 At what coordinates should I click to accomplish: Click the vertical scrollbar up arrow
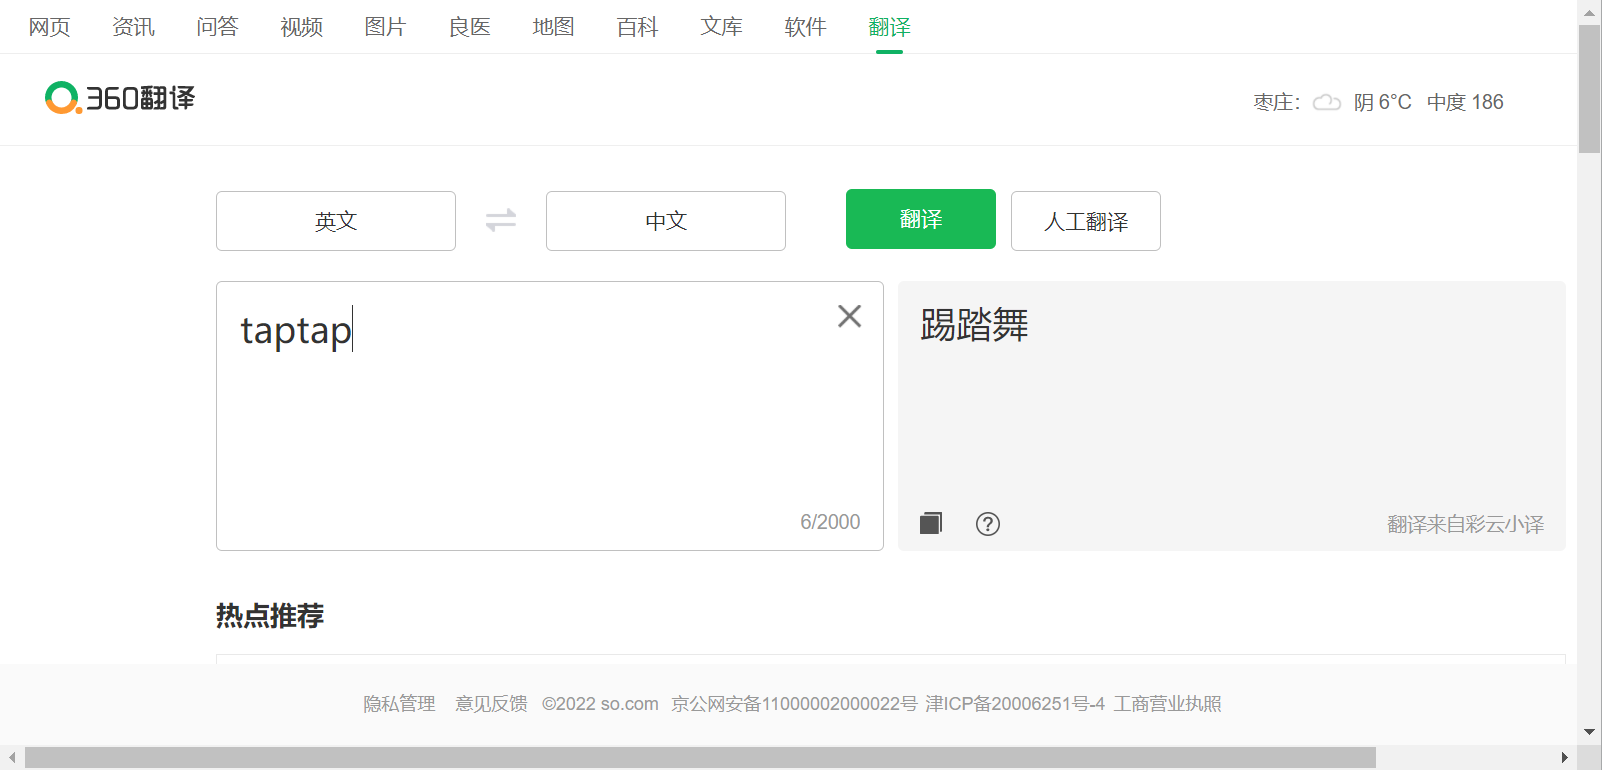pyautogui.click(x=1590, y=12)
